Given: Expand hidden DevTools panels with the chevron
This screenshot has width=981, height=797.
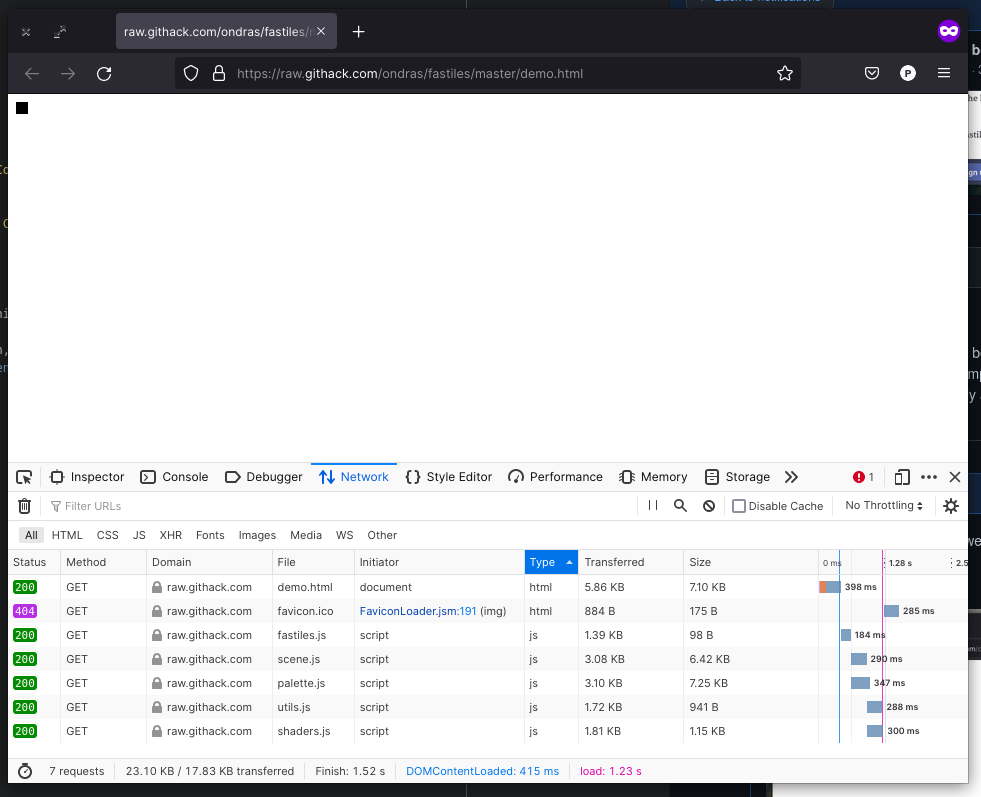Looking at the screenshot, I should pos(791,477).
